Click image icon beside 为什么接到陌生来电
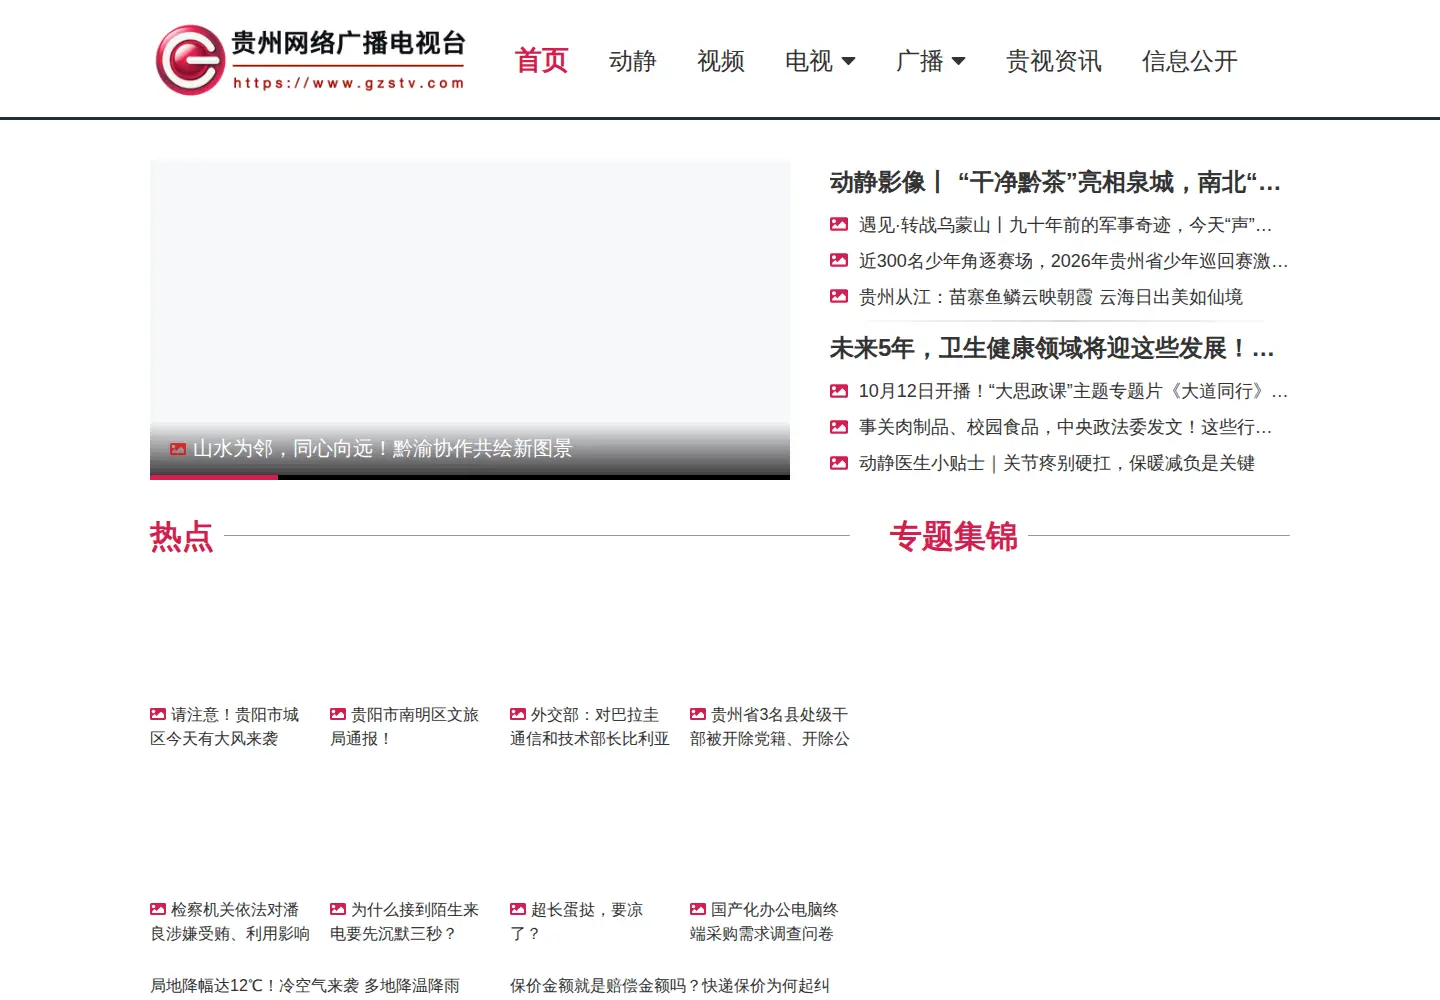The image size is (1440, 1000). click(338, 909)
